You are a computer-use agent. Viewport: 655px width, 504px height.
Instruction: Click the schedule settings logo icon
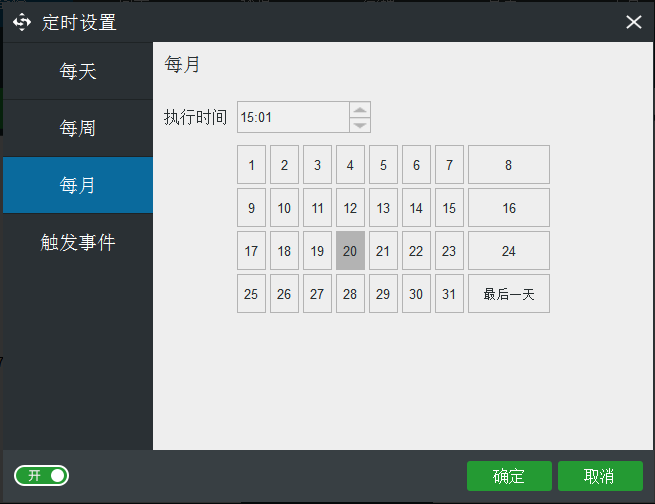pos(22,22)
